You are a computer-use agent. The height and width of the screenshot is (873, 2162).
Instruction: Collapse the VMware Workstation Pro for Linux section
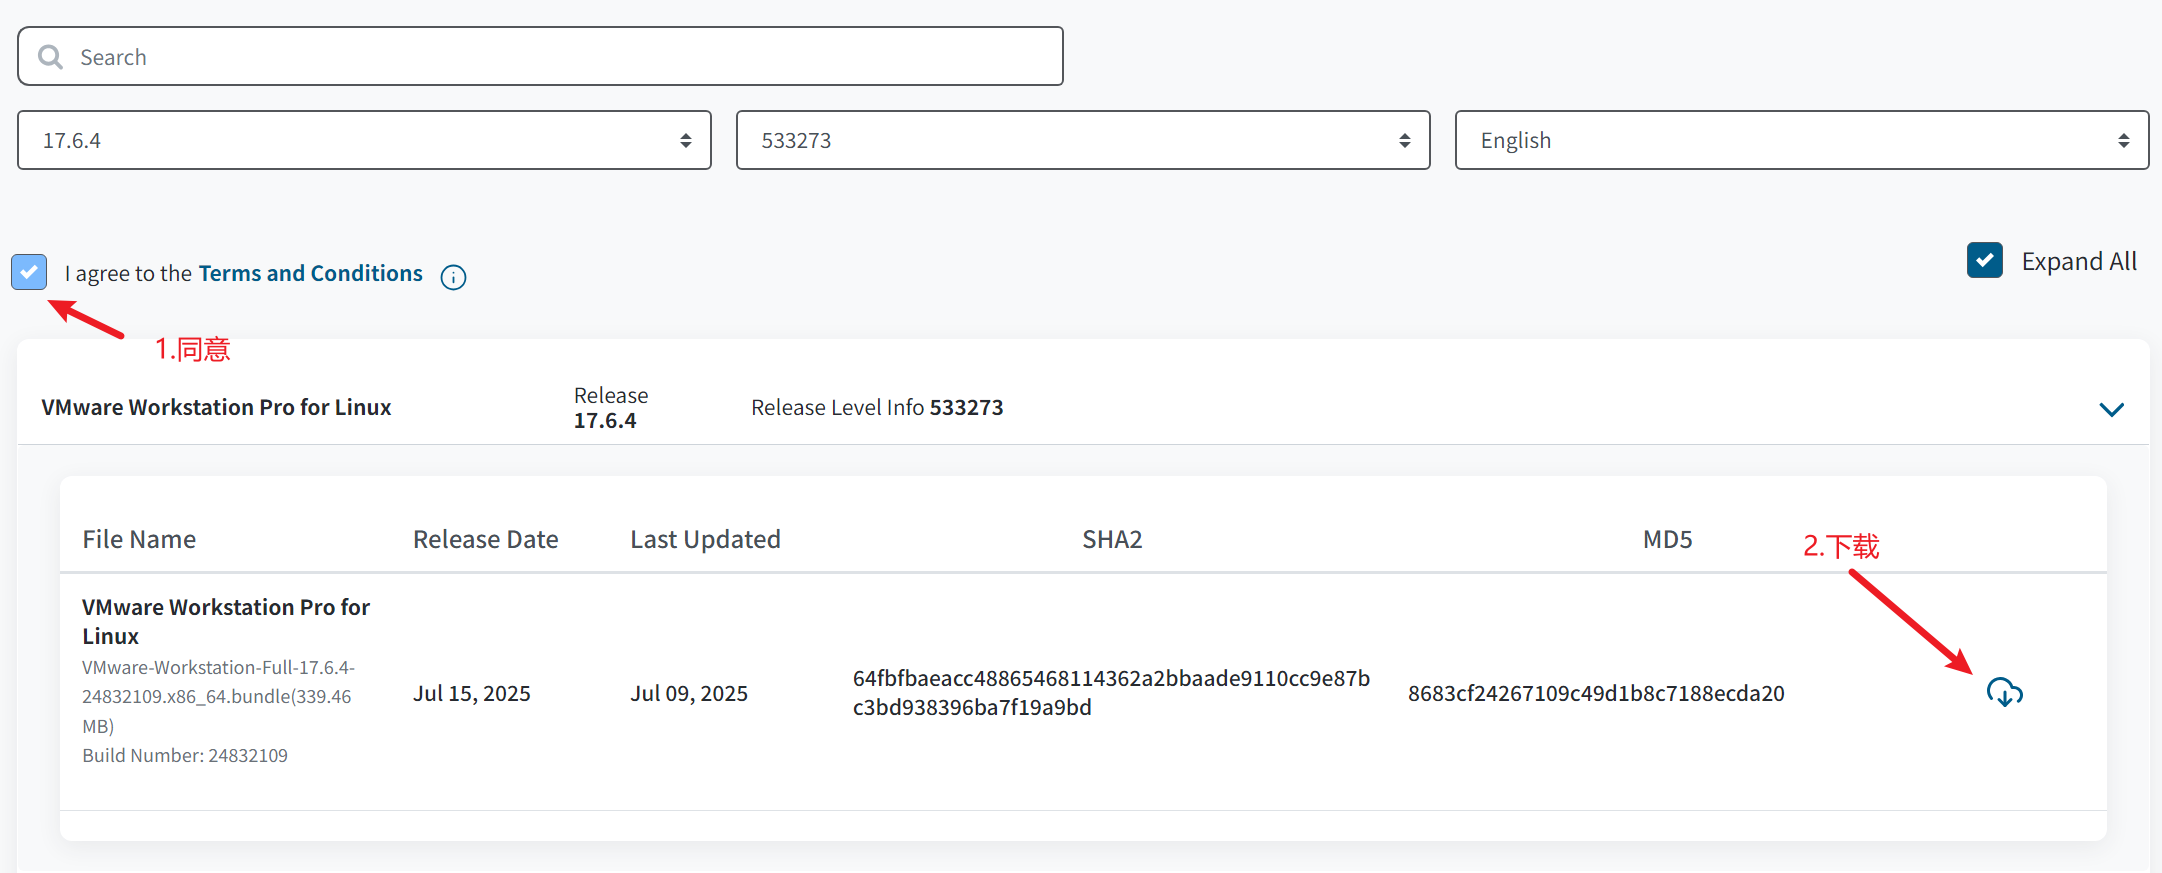point(2111,409)
